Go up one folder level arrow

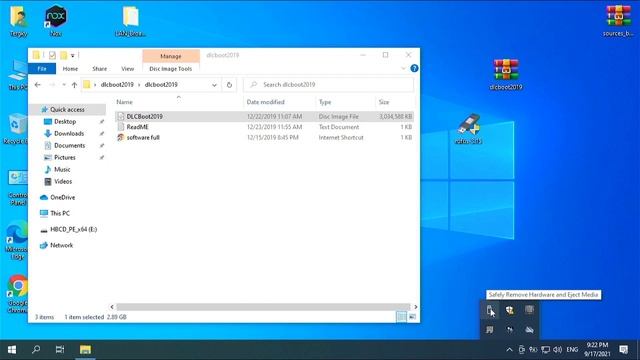[x=74, y=85]
